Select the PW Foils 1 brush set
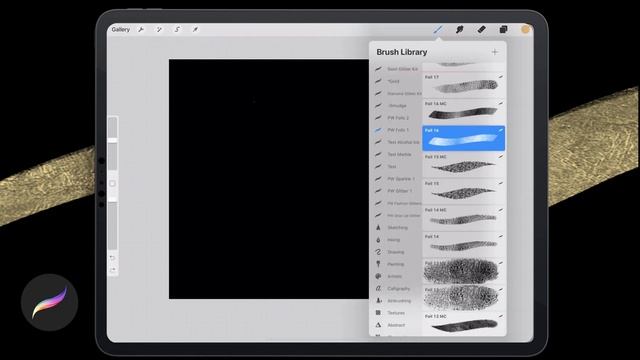Screen dimensions: 640x360 coord(397,130)
